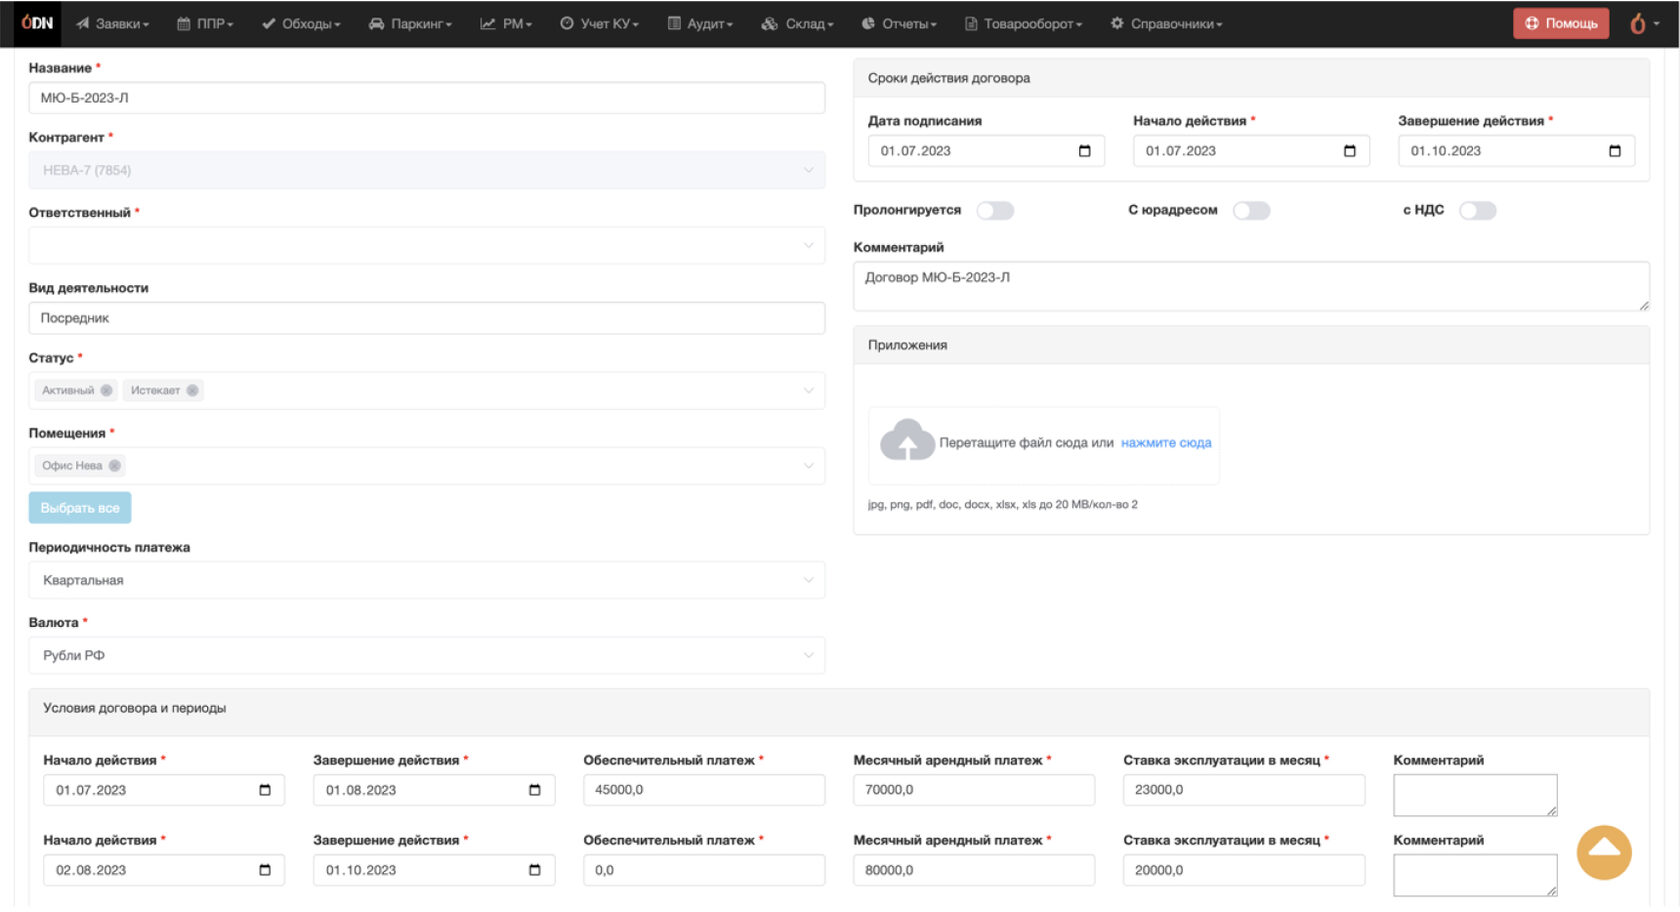This screenshot has width=1680, height=912.
Task: Click the orange scroll-to-top arrow button
Action: tap(1604, 852)
